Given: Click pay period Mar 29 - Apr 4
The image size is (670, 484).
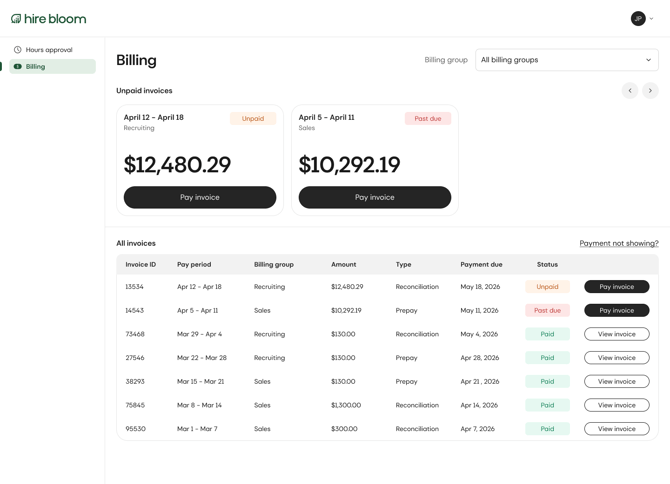Looking at the screenshot, I should (x=200, y=334).
